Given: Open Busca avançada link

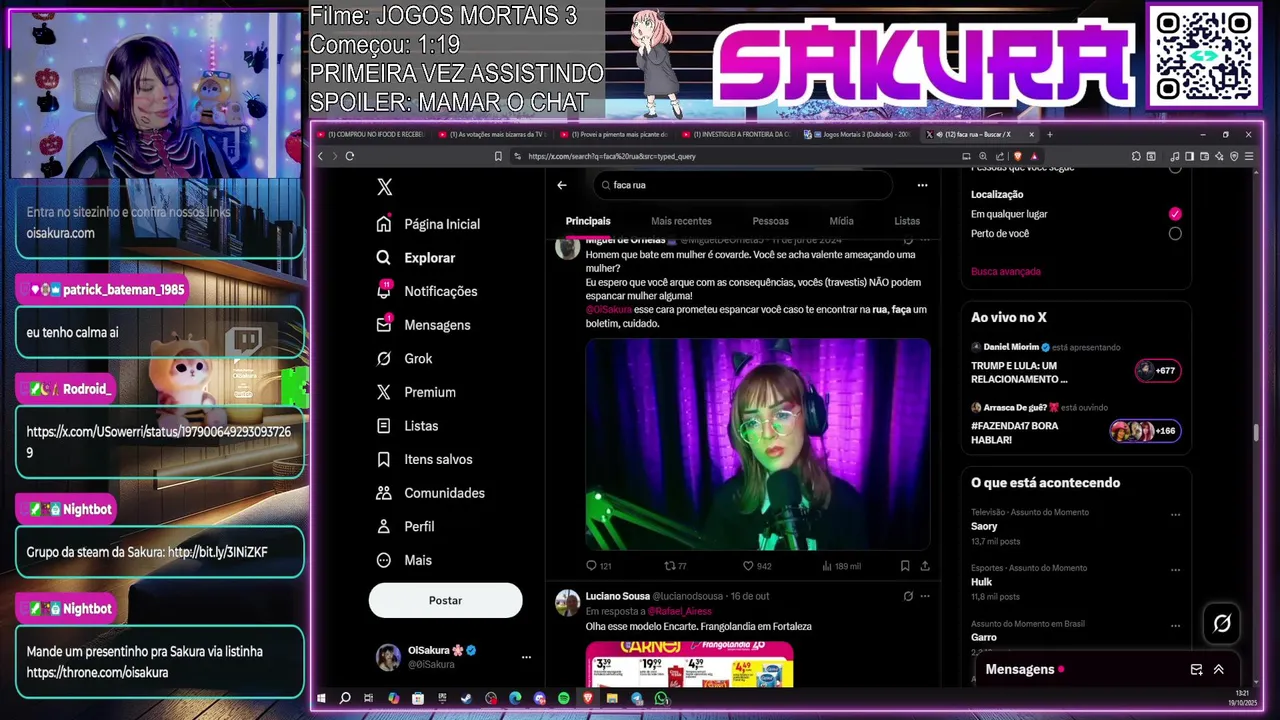Looking at the screenshot, I should pos(1006,272).
